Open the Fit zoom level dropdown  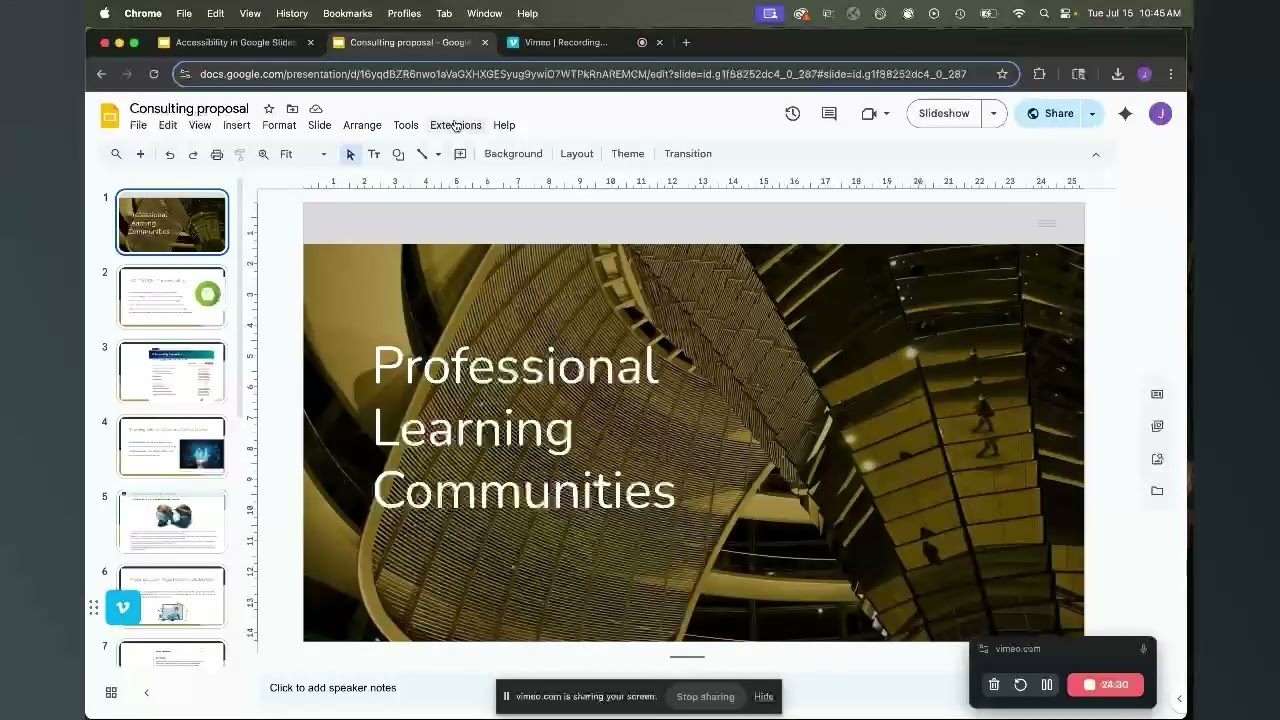[303, 154]
